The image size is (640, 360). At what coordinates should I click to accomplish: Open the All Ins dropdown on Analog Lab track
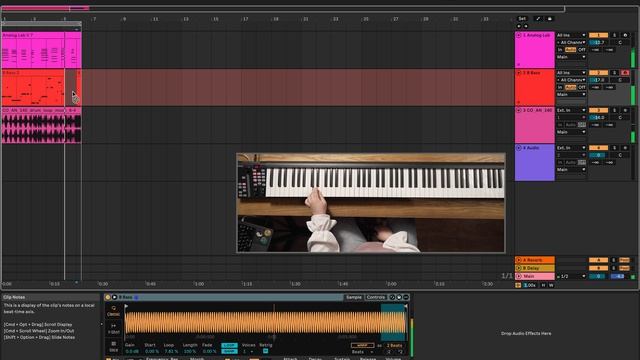coord(571,36)
